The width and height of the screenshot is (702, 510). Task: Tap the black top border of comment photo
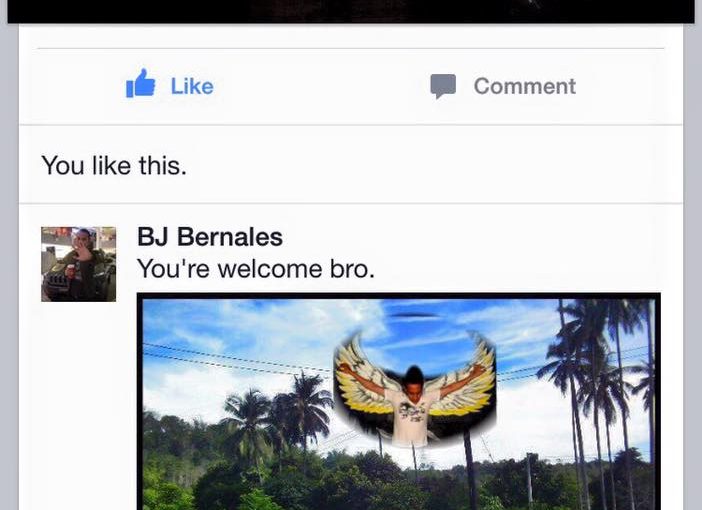tap(398, 296)
